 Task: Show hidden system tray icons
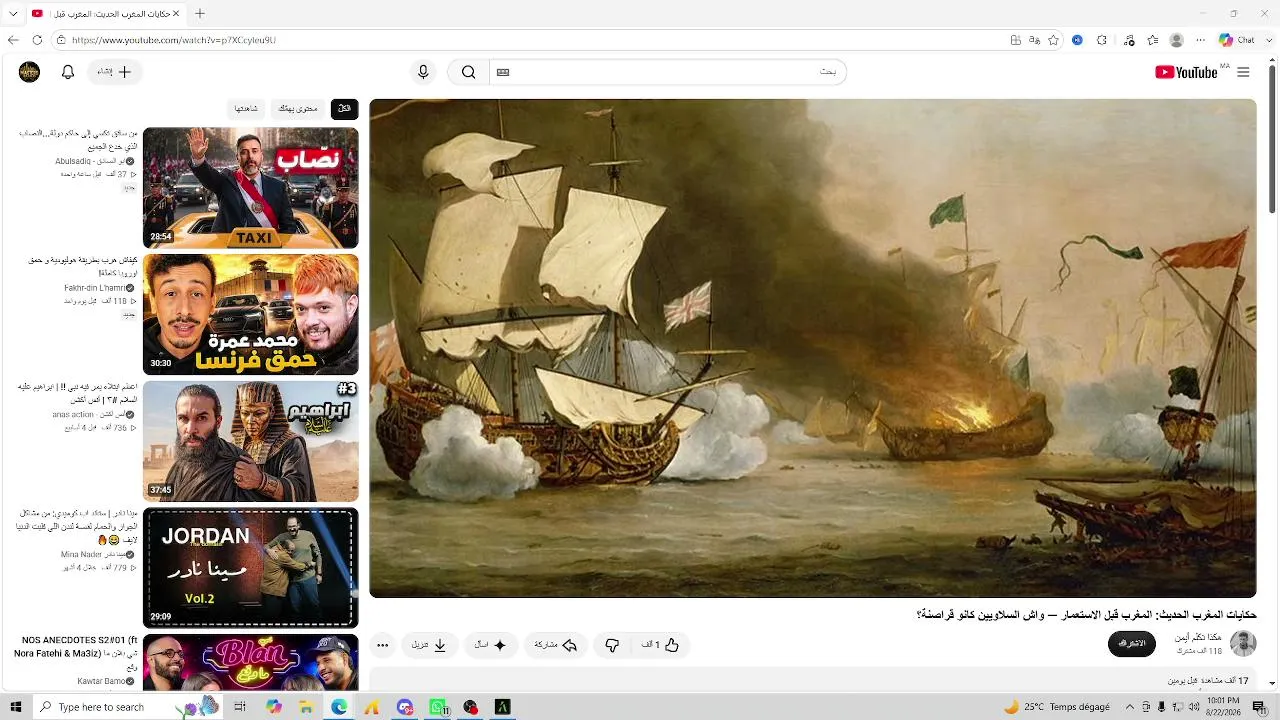coord(1130,707)
